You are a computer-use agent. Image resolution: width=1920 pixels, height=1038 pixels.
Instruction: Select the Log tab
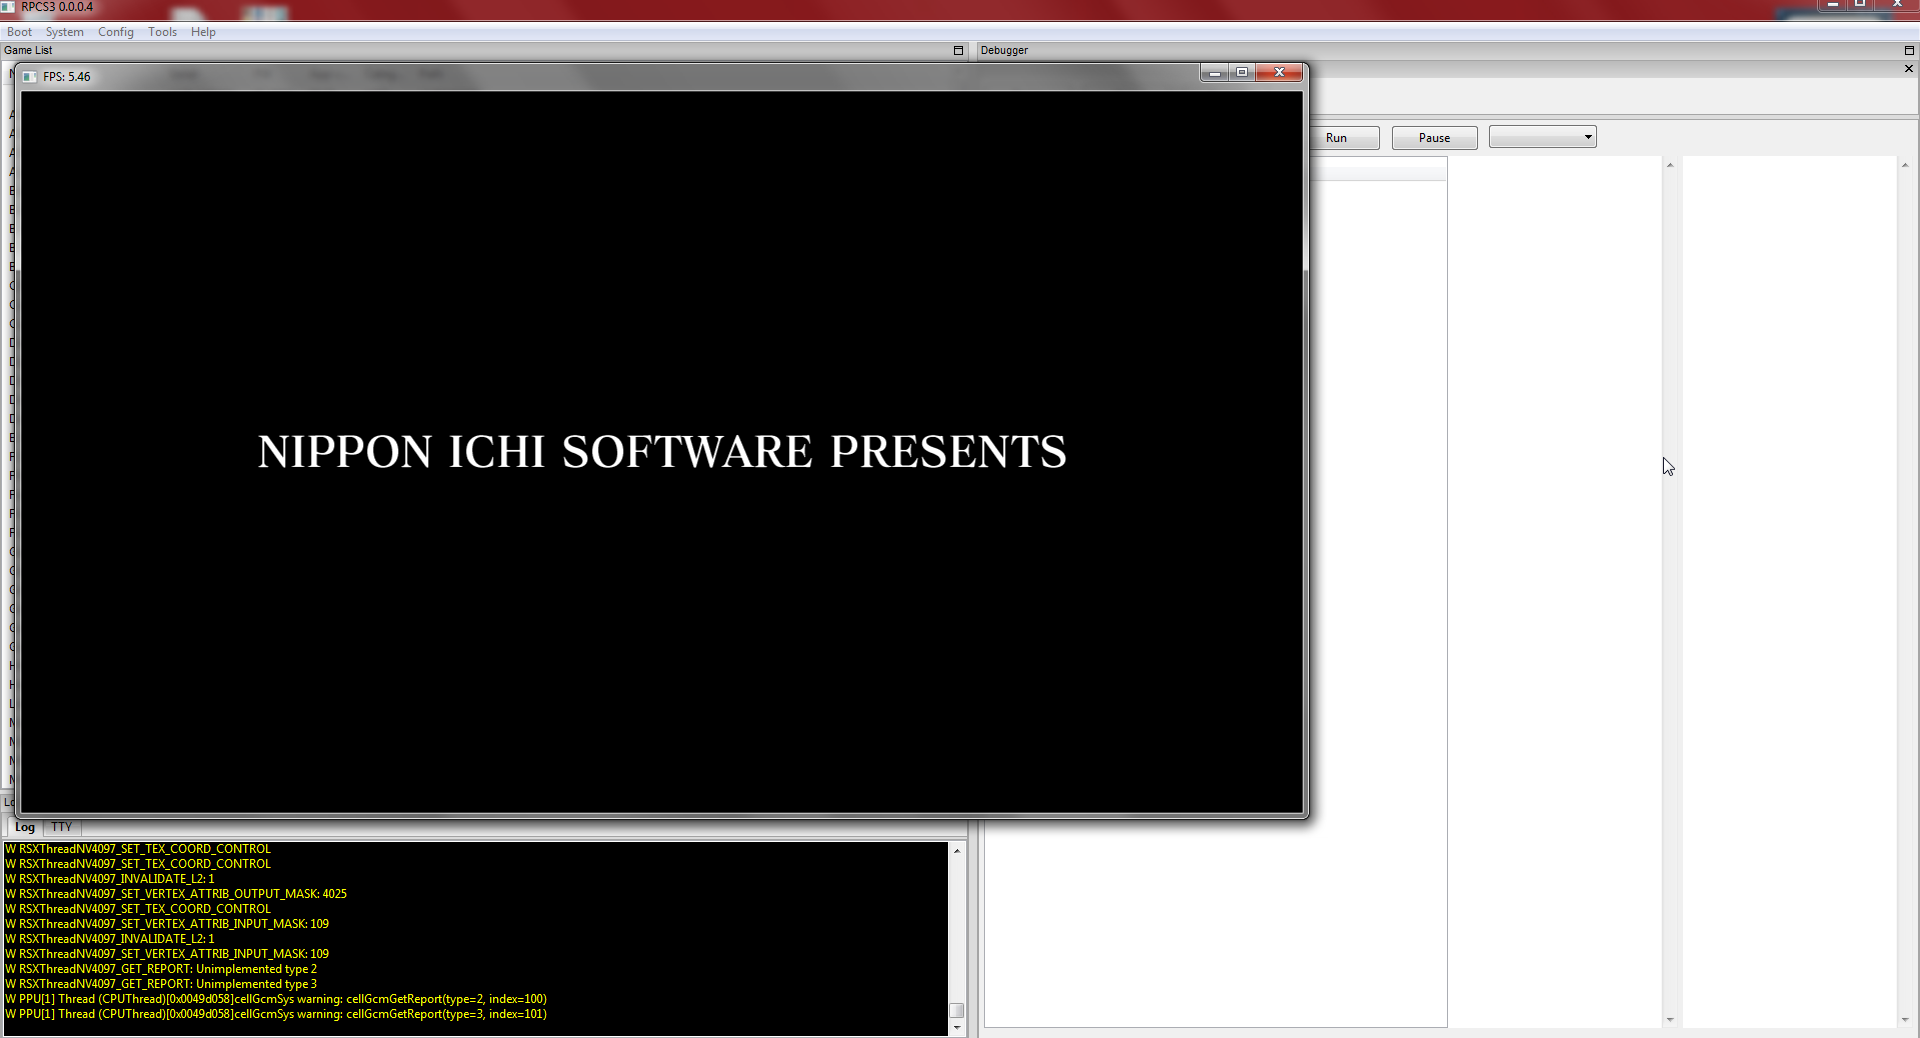pos(25,827)
